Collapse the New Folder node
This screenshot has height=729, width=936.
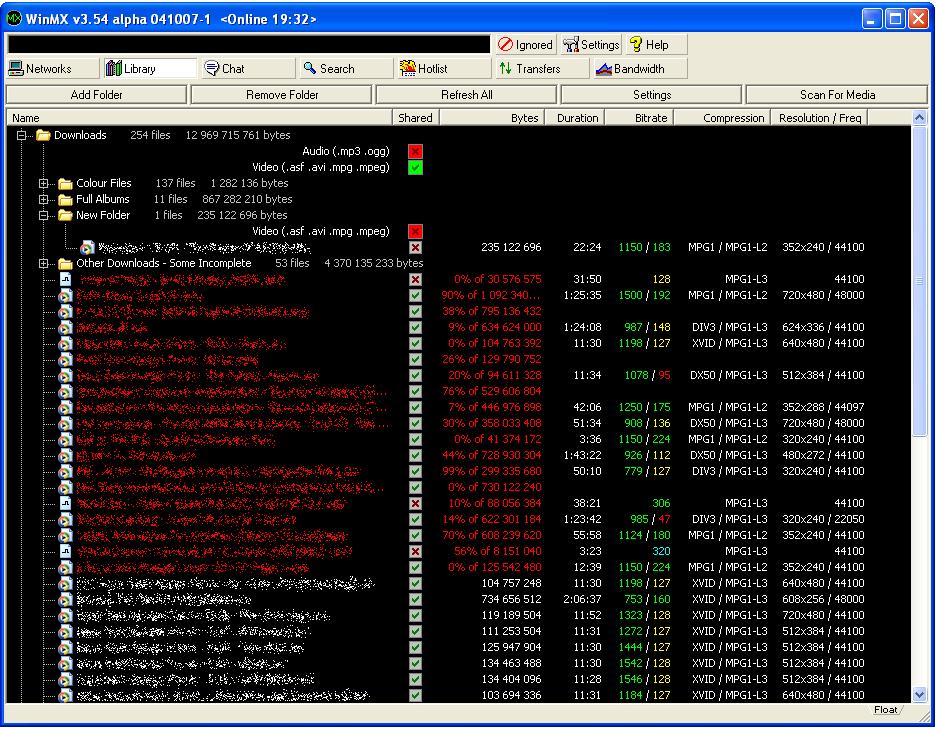44,216
